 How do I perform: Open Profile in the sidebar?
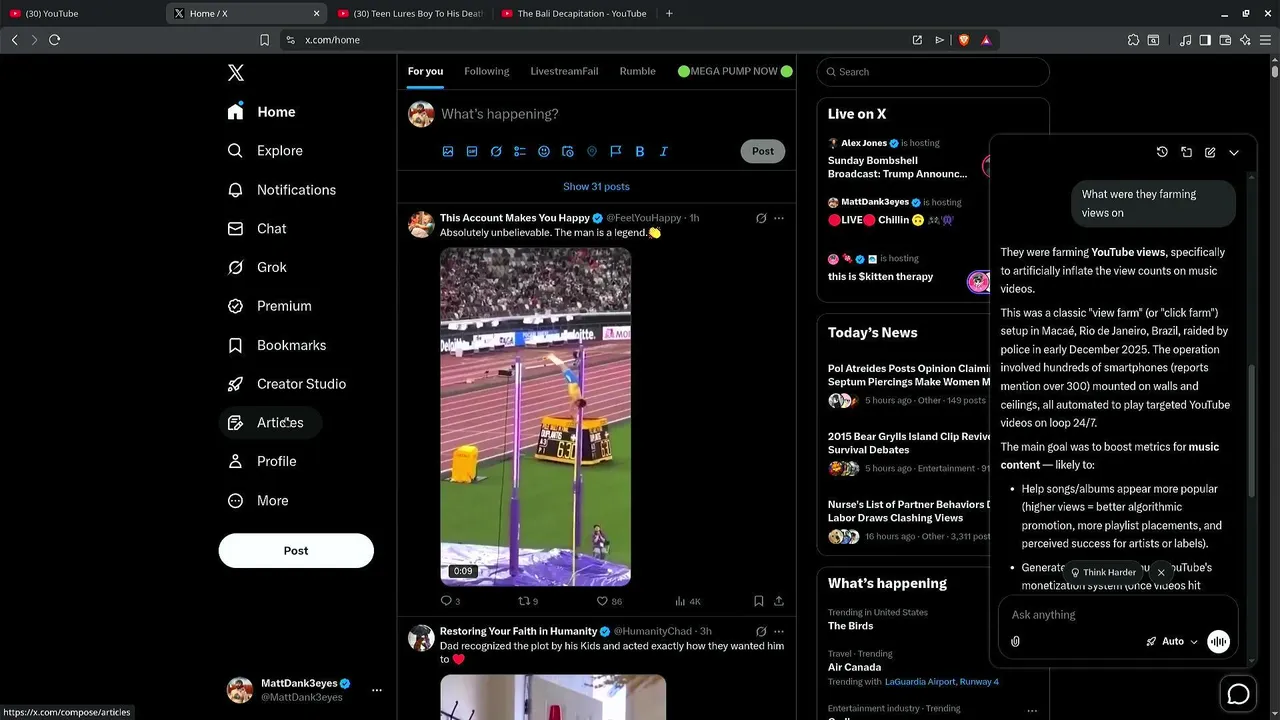pos(262,462)
